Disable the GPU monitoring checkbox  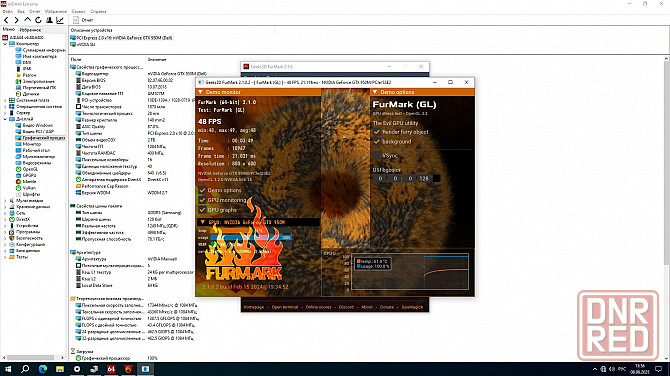click(x=203, y=200)
